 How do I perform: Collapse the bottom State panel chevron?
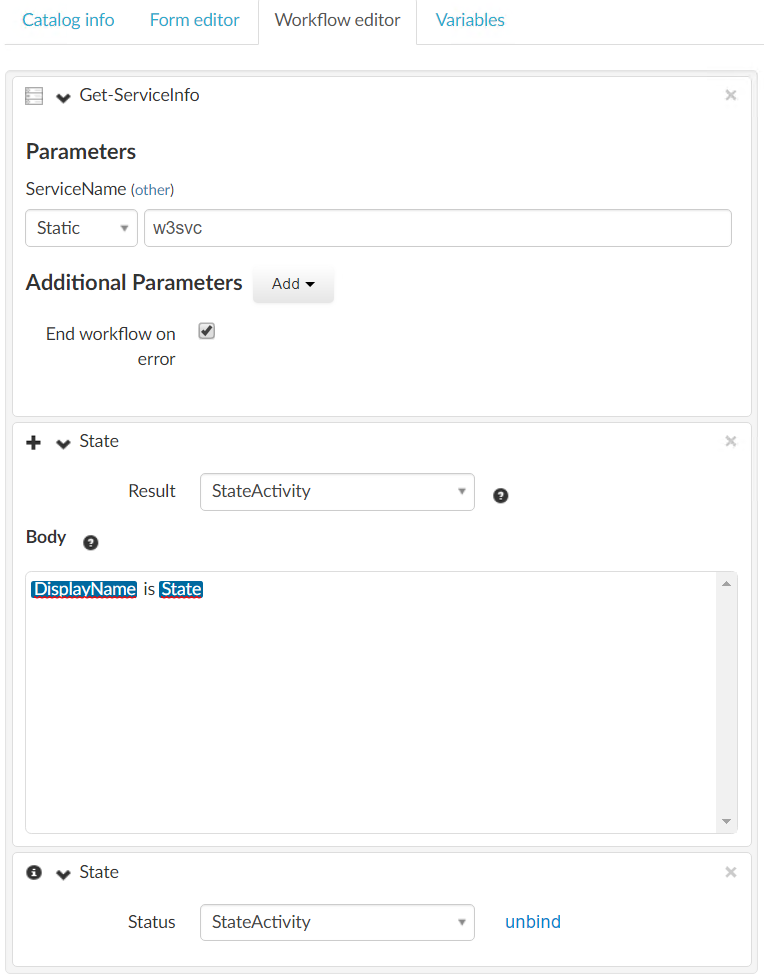tap(63, 874)
